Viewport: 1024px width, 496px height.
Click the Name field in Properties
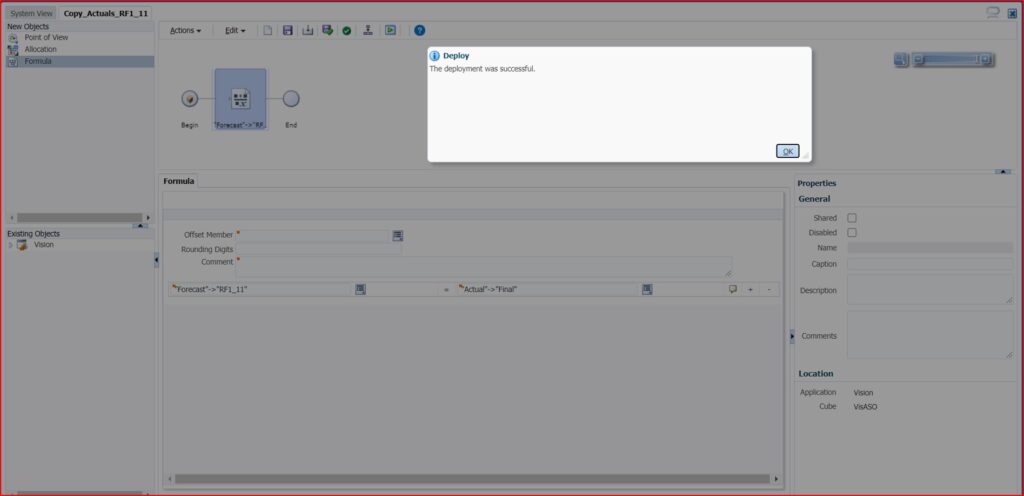tap(930, 248)
